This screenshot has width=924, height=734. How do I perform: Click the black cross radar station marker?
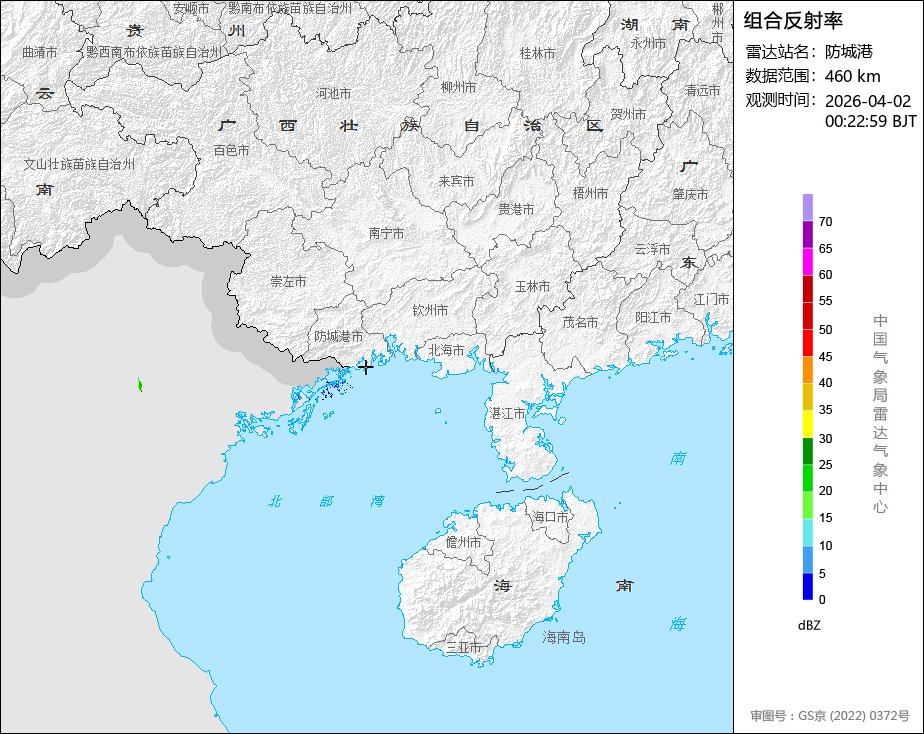coord(365,367)
